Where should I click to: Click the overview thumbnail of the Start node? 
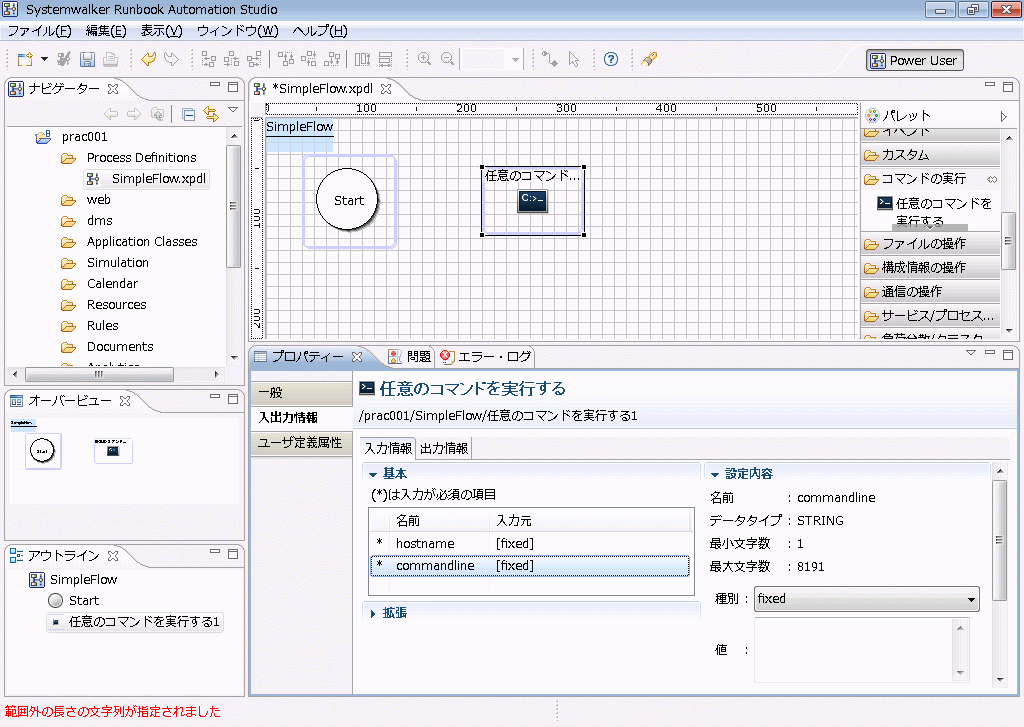(42, 451)
